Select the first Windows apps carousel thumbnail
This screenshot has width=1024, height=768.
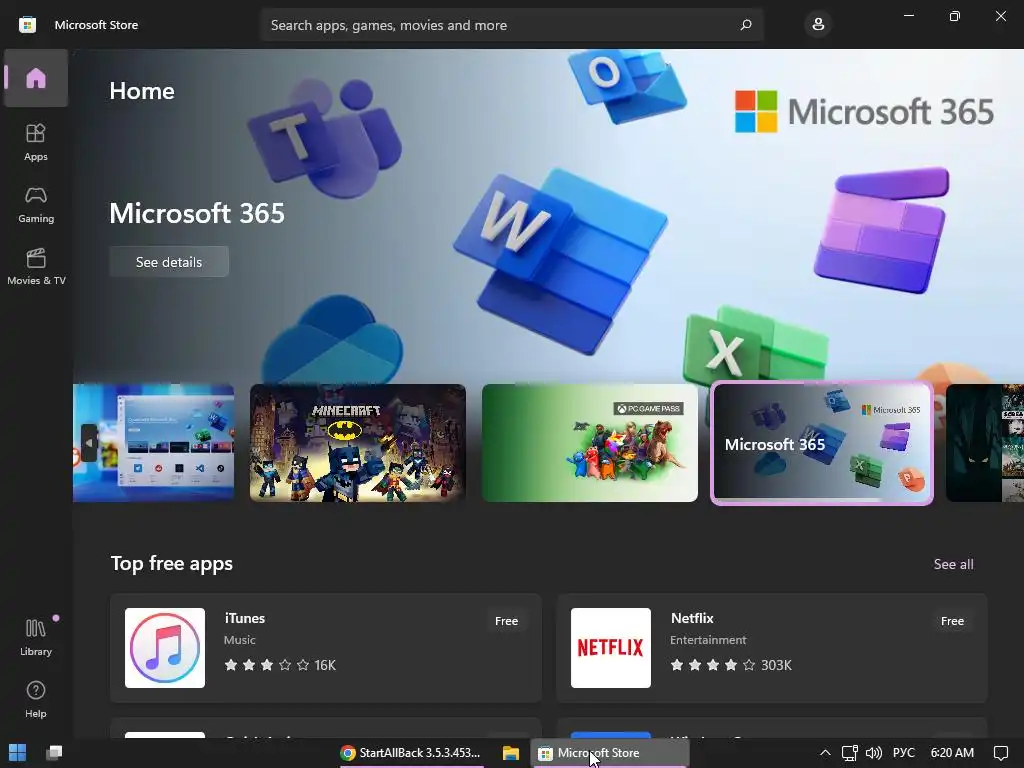pyautogui.click(x=153, y=443)
